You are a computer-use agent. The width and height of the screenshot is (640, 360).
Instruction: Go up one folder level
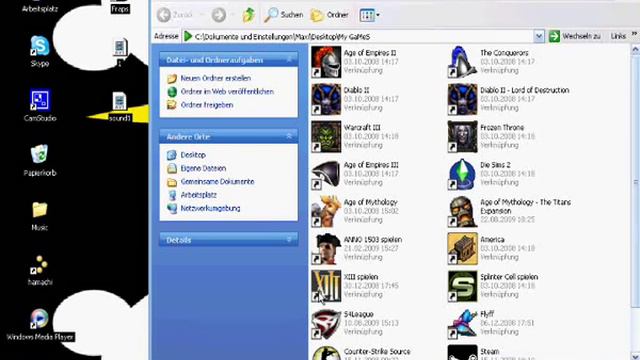pyautogui.click(x=249, y=15)
